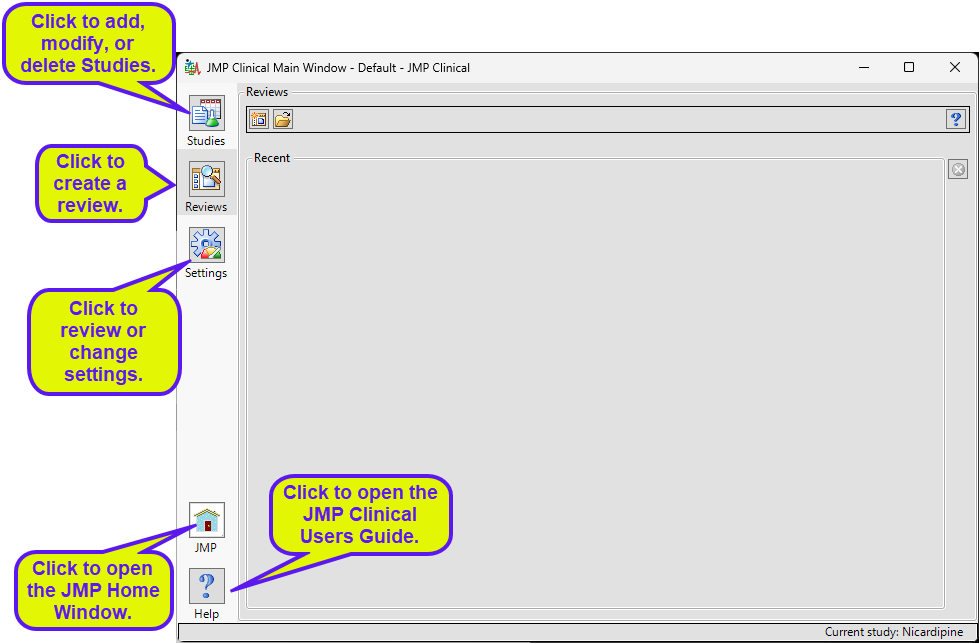Click the Reviews help question icon
This screenshot has height=643, width=979.
coord(956,119)
